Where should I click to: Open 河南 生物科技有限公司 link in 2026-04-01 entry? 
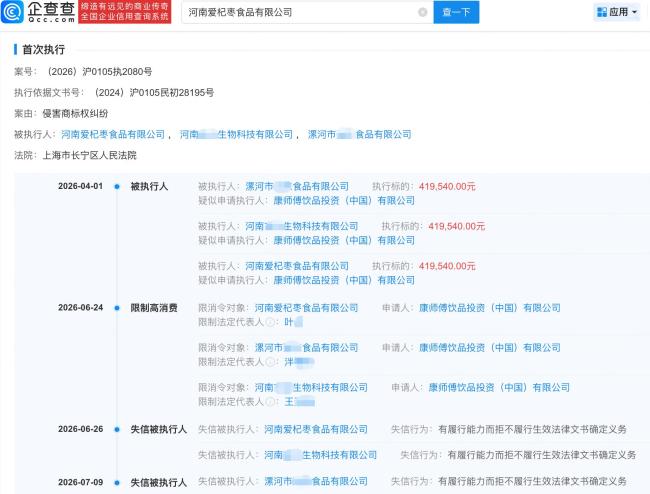coord(301,226)
